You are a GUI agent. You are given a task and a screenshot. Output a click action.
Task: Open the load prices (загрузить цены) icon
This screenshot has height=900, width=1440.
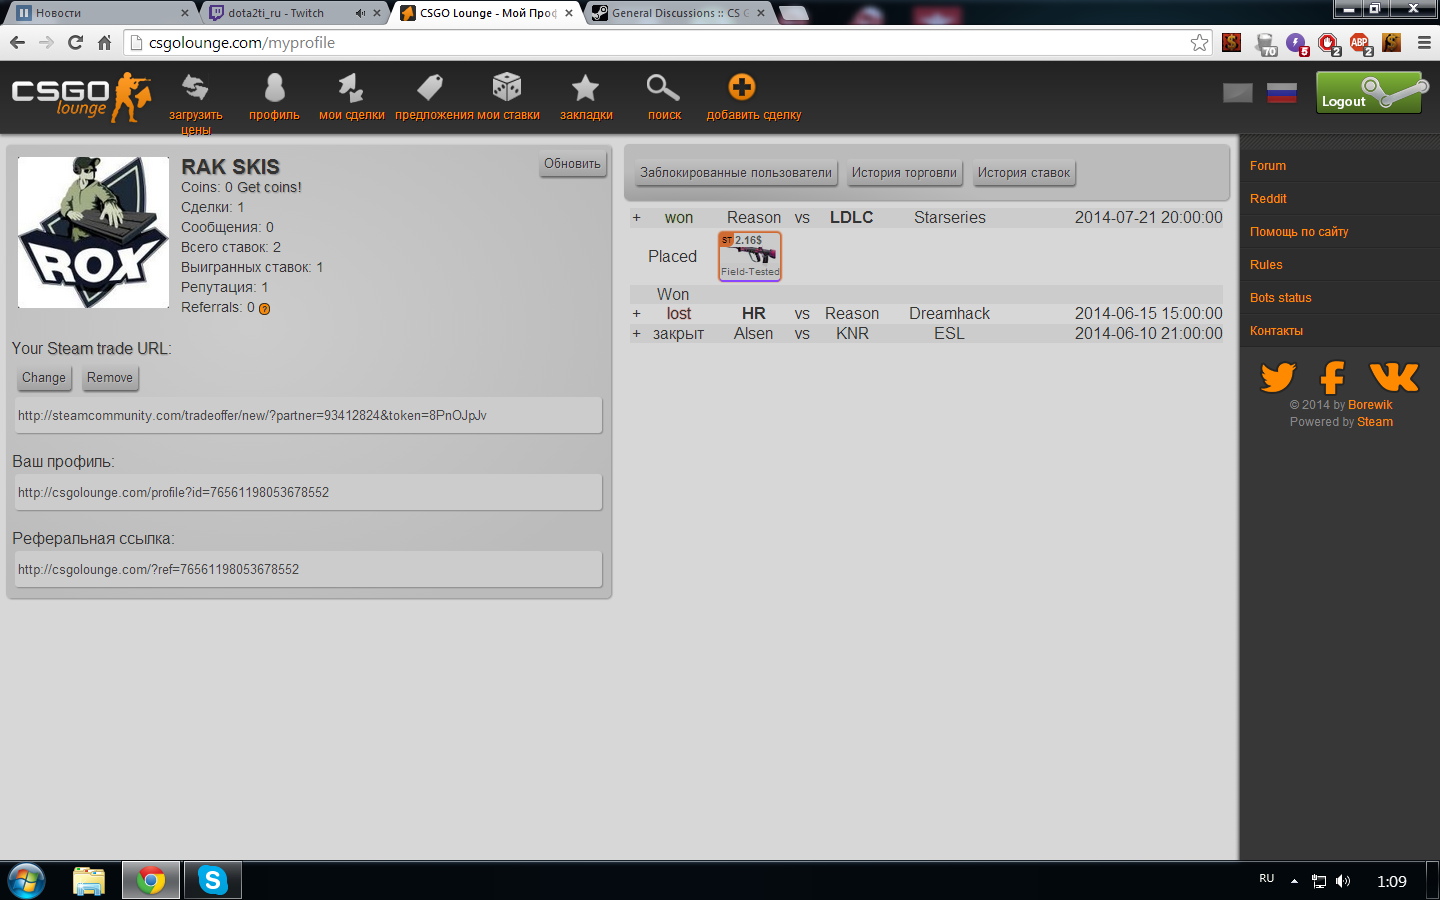pyautogui.click(x=195, y=88)
